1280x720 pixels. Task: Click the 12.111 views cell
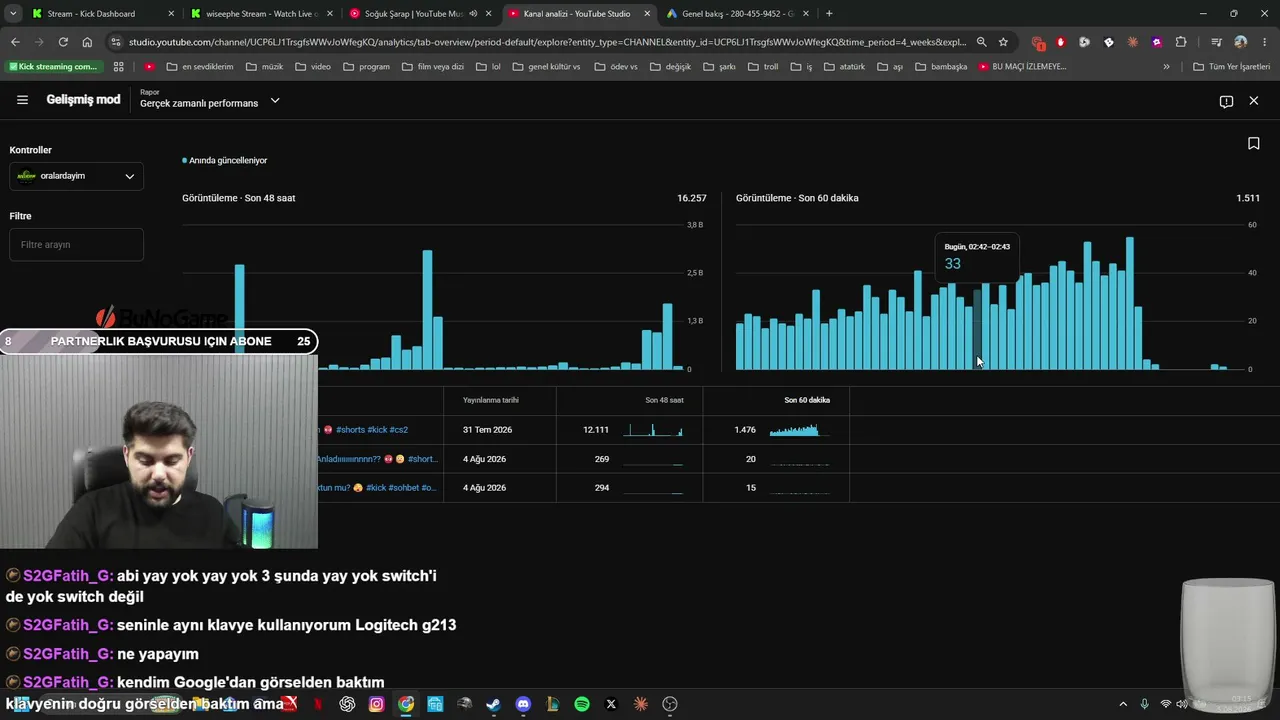596,430
